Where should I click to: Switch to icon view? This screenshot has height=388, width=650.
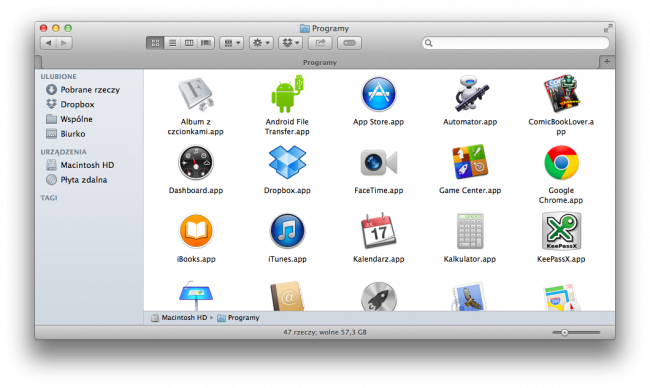coord(155,43)
